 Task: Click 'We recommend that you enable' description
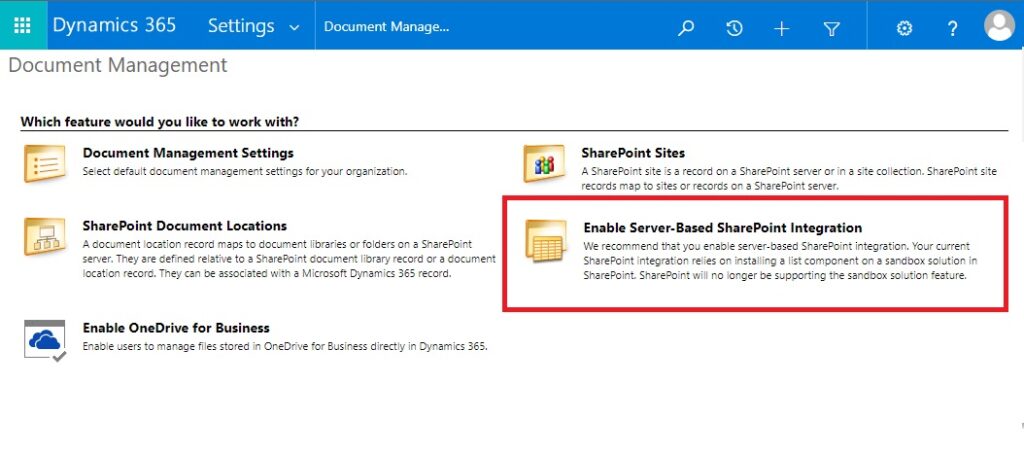[x=780, y=261]
